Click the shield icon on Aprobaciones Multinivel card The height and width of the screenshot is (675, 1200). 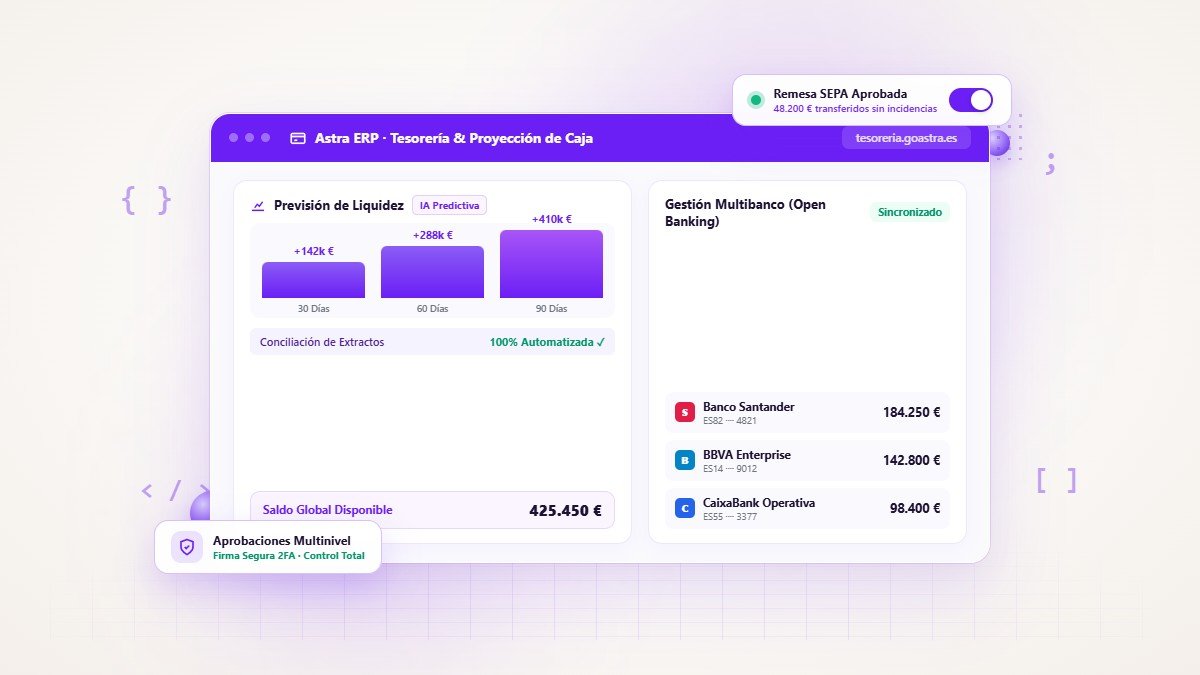coord(187,547)
